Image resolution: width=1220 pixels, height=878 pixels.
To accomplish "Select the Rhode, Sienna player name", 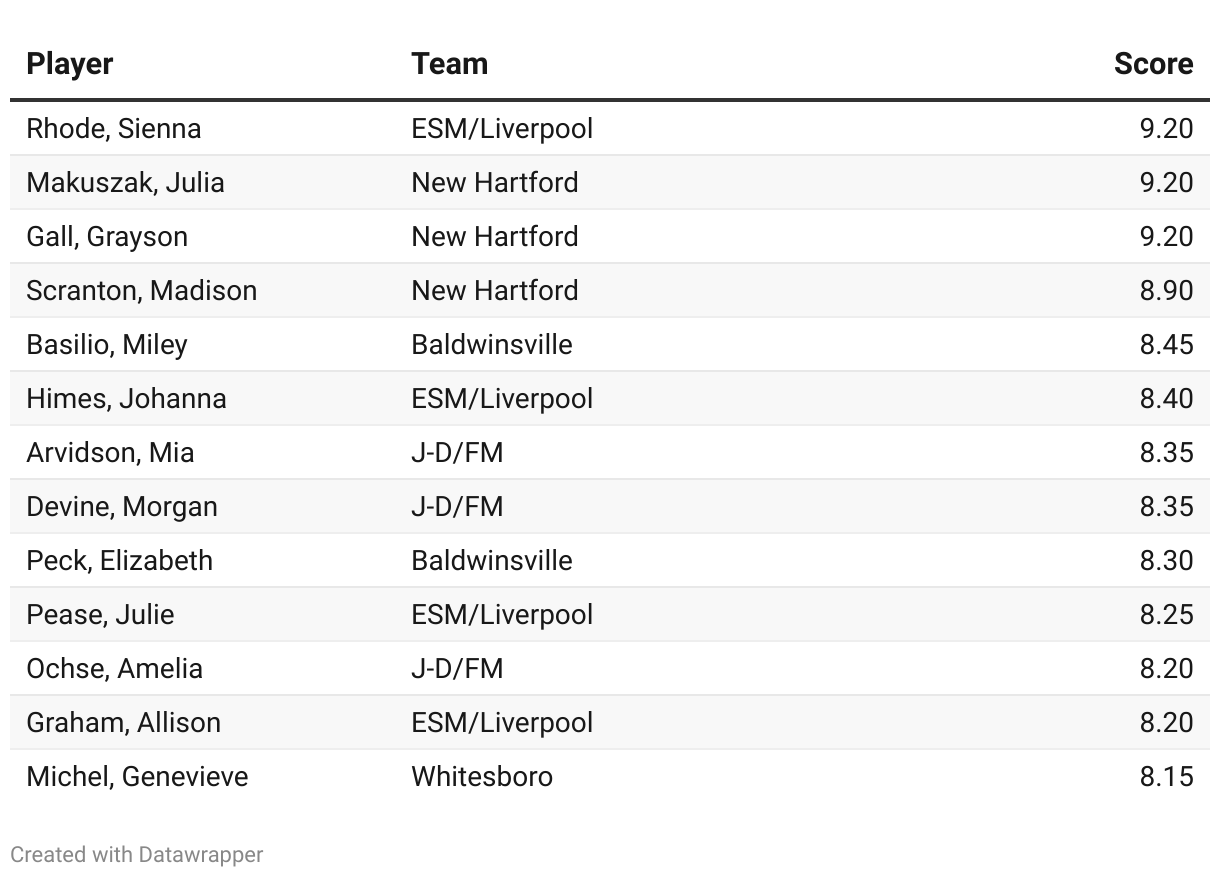I will [x=113, y=129].
